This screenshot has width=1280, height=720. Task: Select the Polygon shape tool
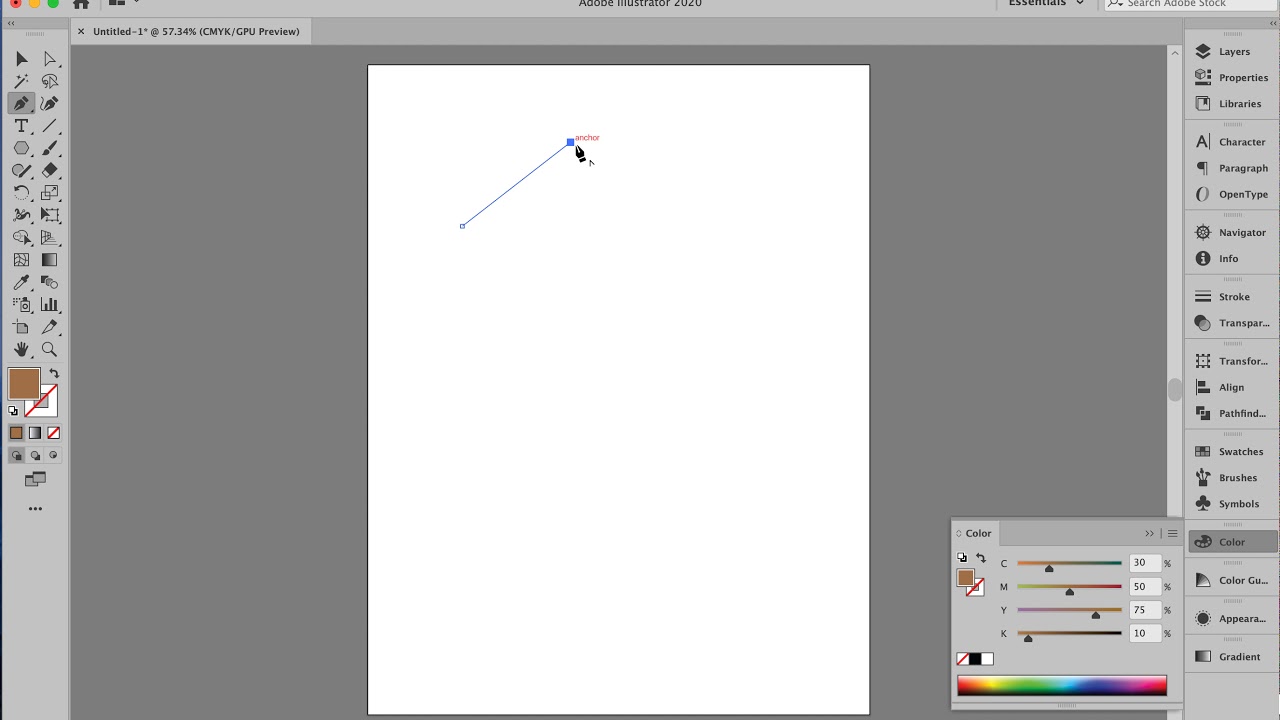point(21,148)
